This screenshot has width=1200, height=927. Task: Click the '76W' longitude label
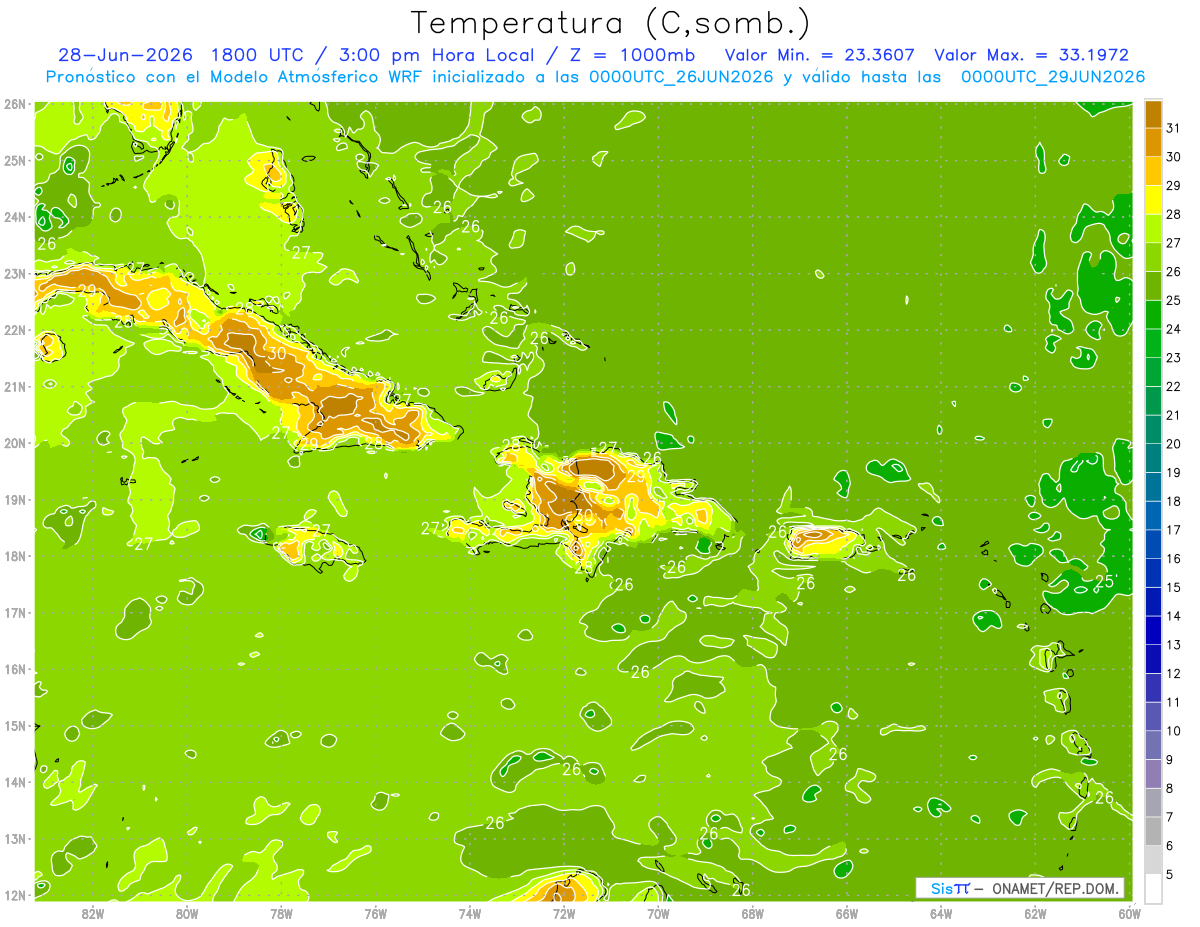(375, 913)
